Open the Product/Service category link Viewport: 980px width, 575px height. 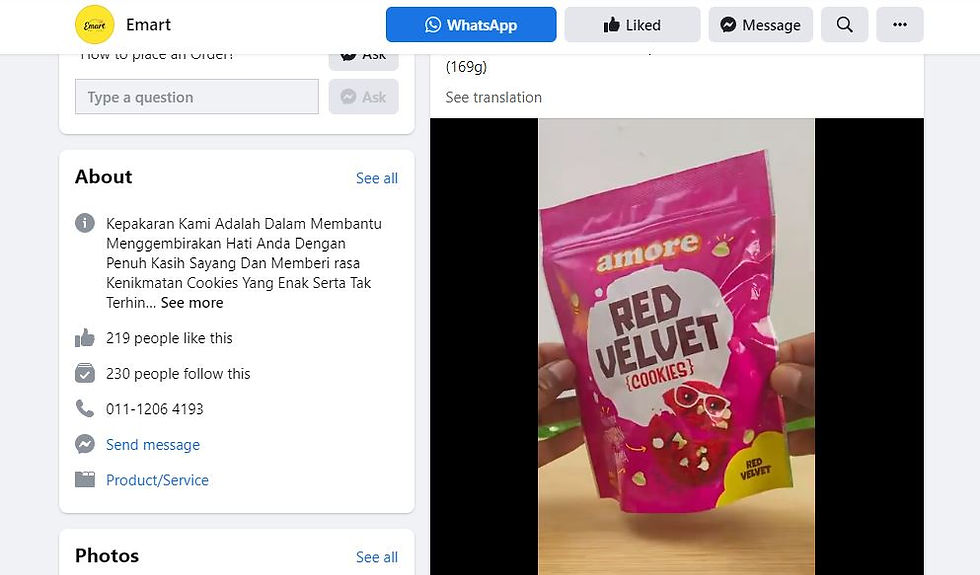pyautogui.click(x=158, y=480)
